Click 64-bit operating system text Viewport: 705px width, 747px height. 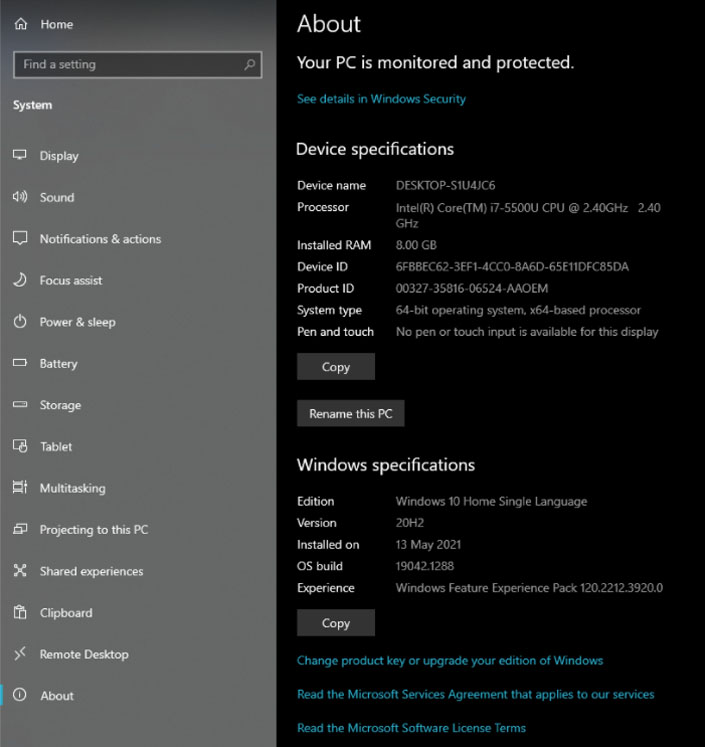pyautogui.click(x=518, y=310)
